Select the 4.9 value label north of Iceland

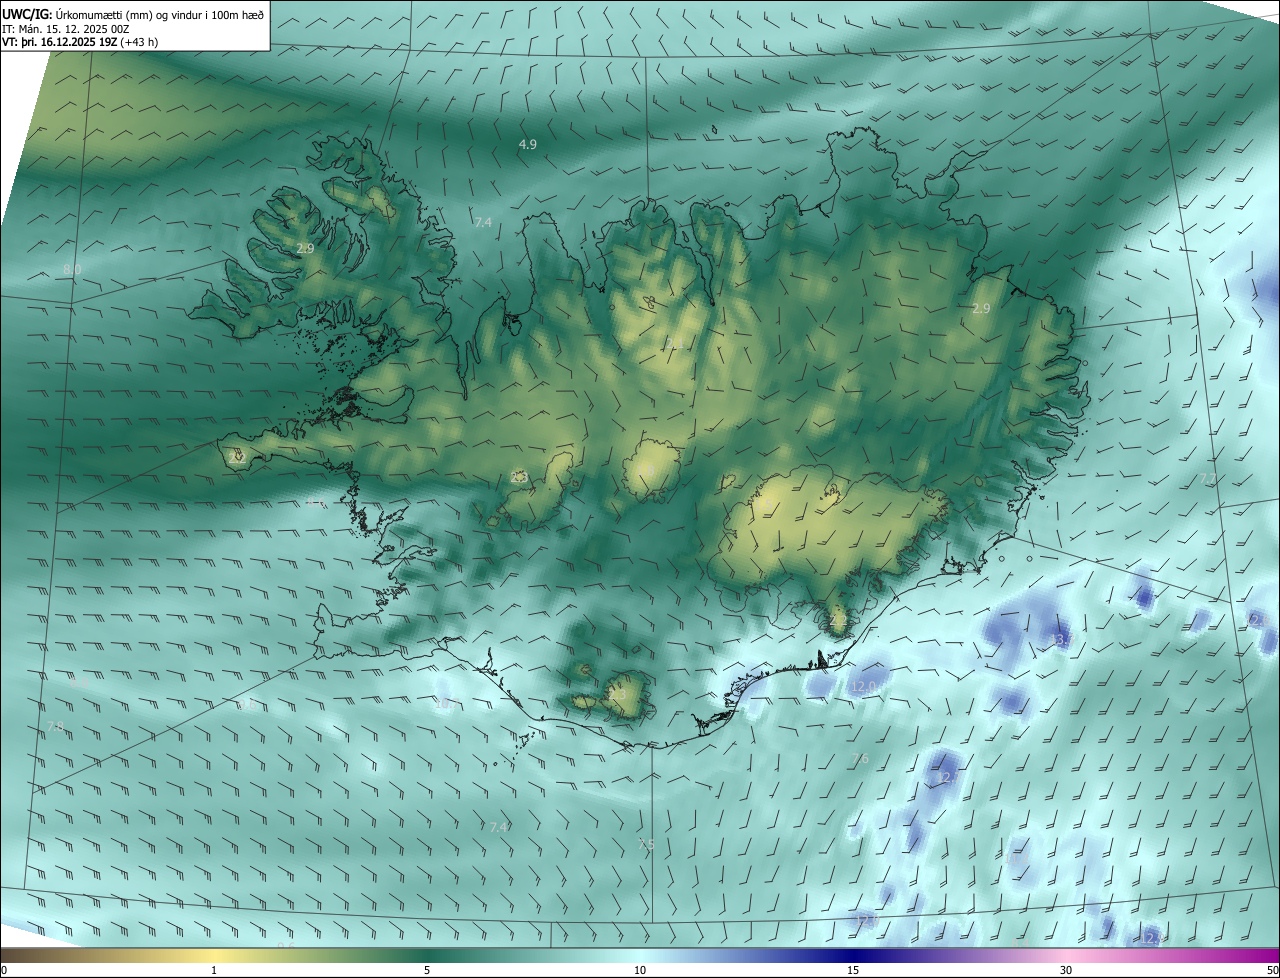[528, 145]
